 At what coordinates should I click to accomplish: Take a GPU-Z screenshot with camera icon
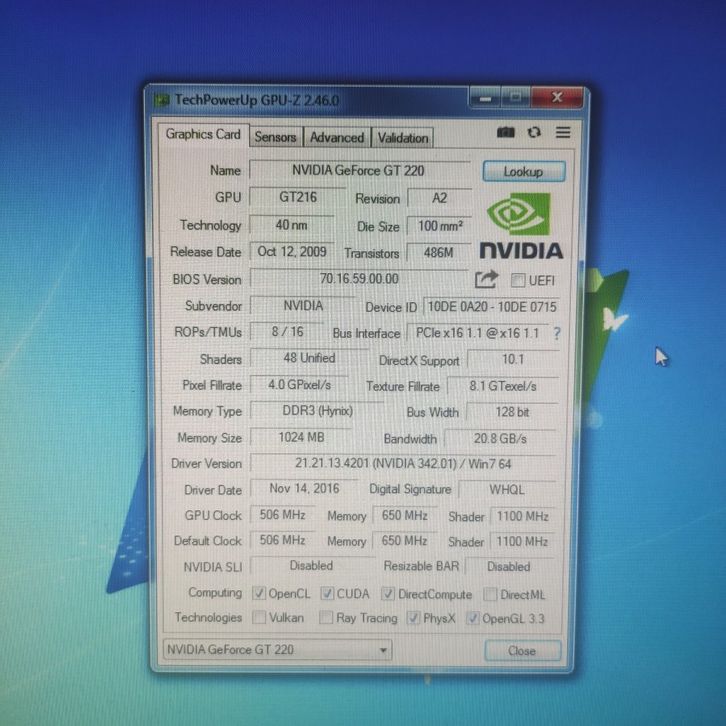(505, 133)
